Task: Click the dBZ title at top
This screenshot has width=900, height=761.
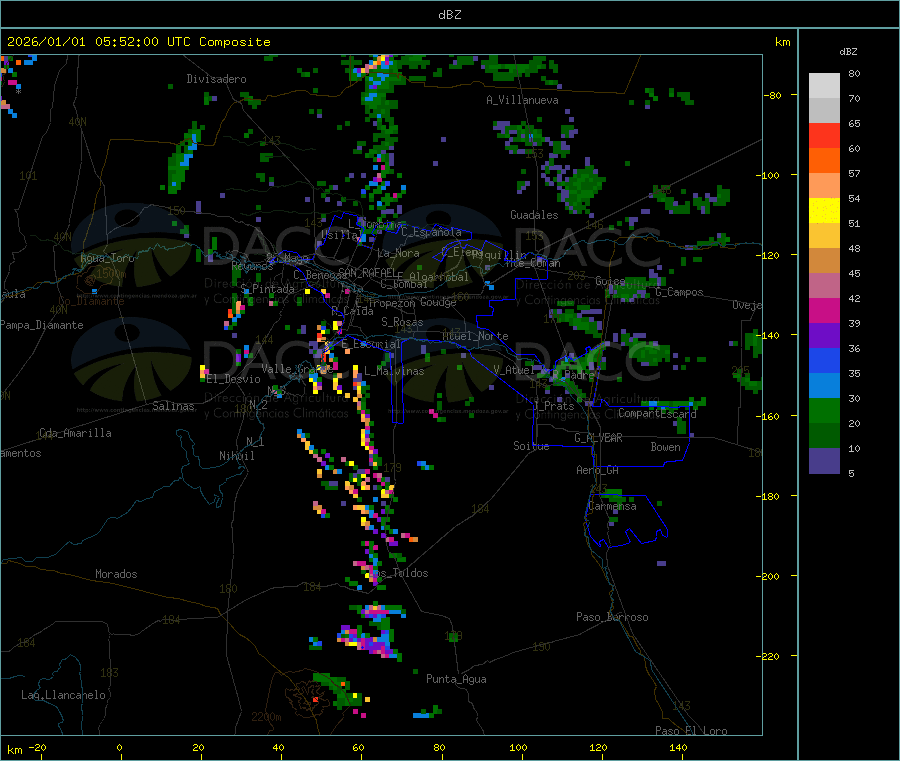Action: [x=449, y=15]
